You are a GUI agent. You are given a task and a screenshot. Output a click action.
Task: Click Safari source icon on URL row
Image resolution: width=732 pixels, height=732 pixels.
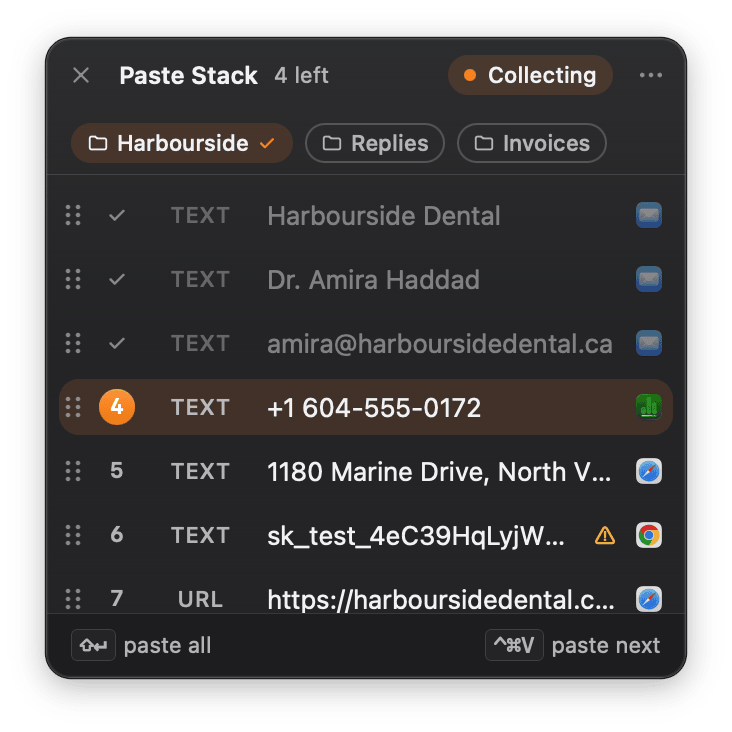[x=649, y=599]
